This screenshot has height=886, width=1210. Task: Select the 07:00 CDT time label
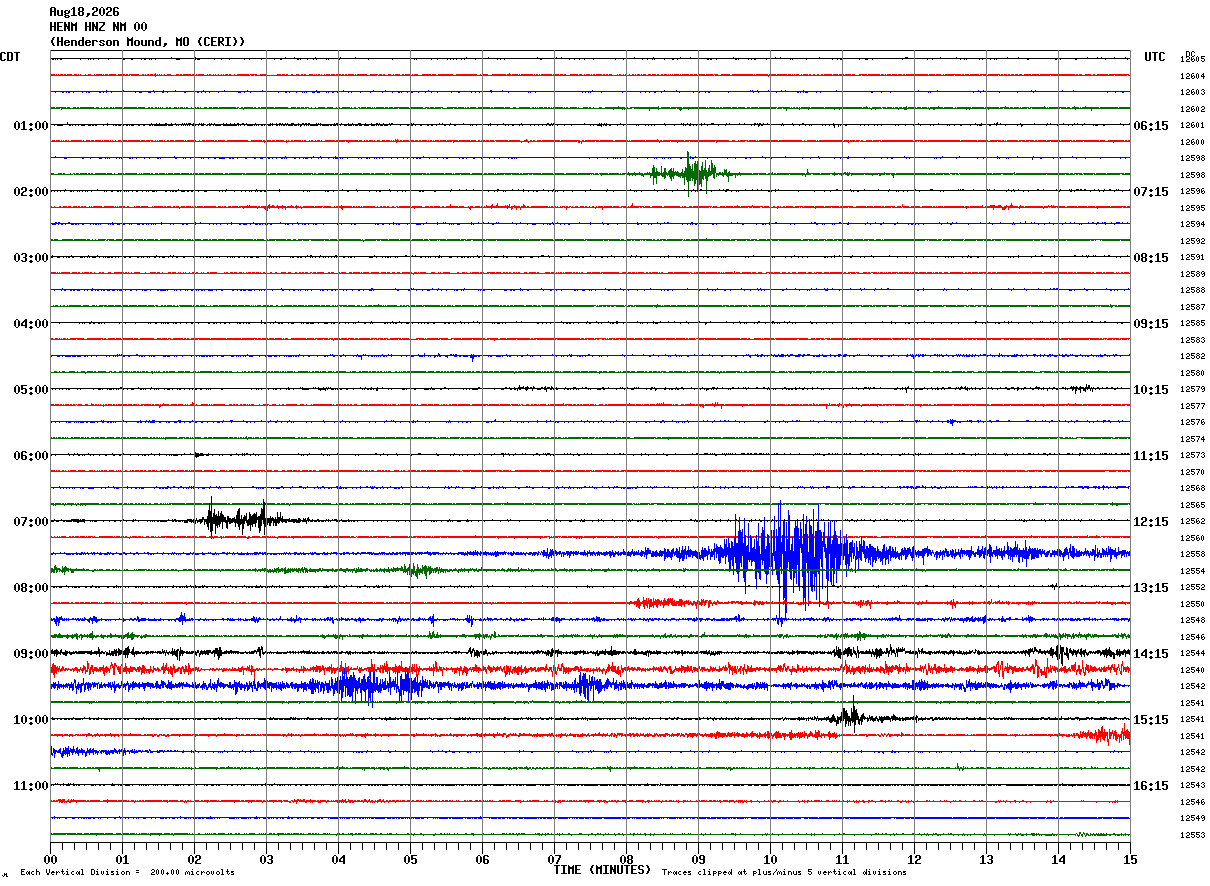click(30, 522)
